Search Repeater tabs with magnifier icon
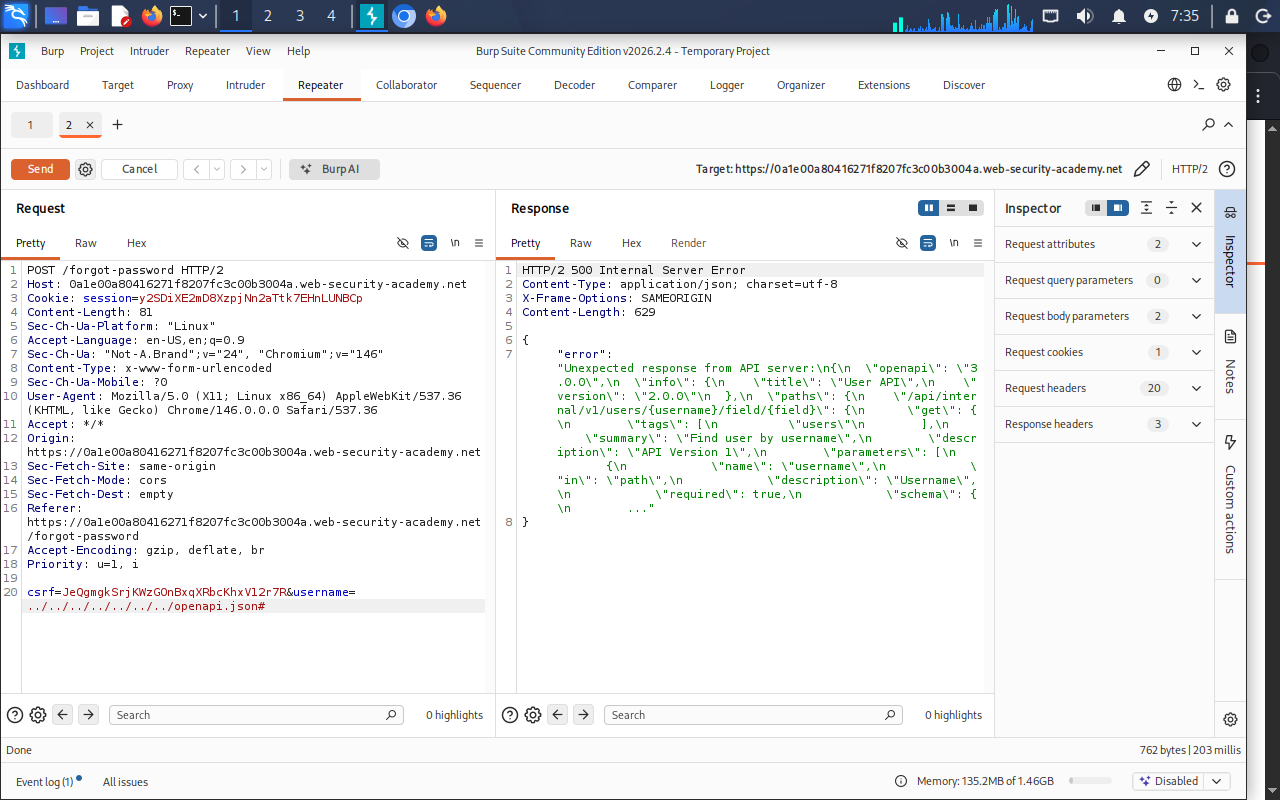Screen dimensions: 1280x800 [1209, 125]
